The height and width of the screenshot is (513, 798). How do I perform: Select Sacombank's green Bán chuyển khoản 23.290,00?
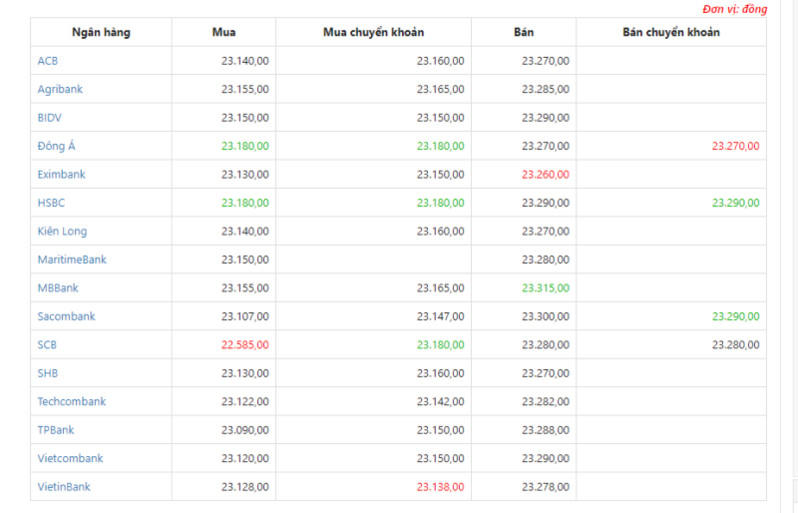click(735, 317)
